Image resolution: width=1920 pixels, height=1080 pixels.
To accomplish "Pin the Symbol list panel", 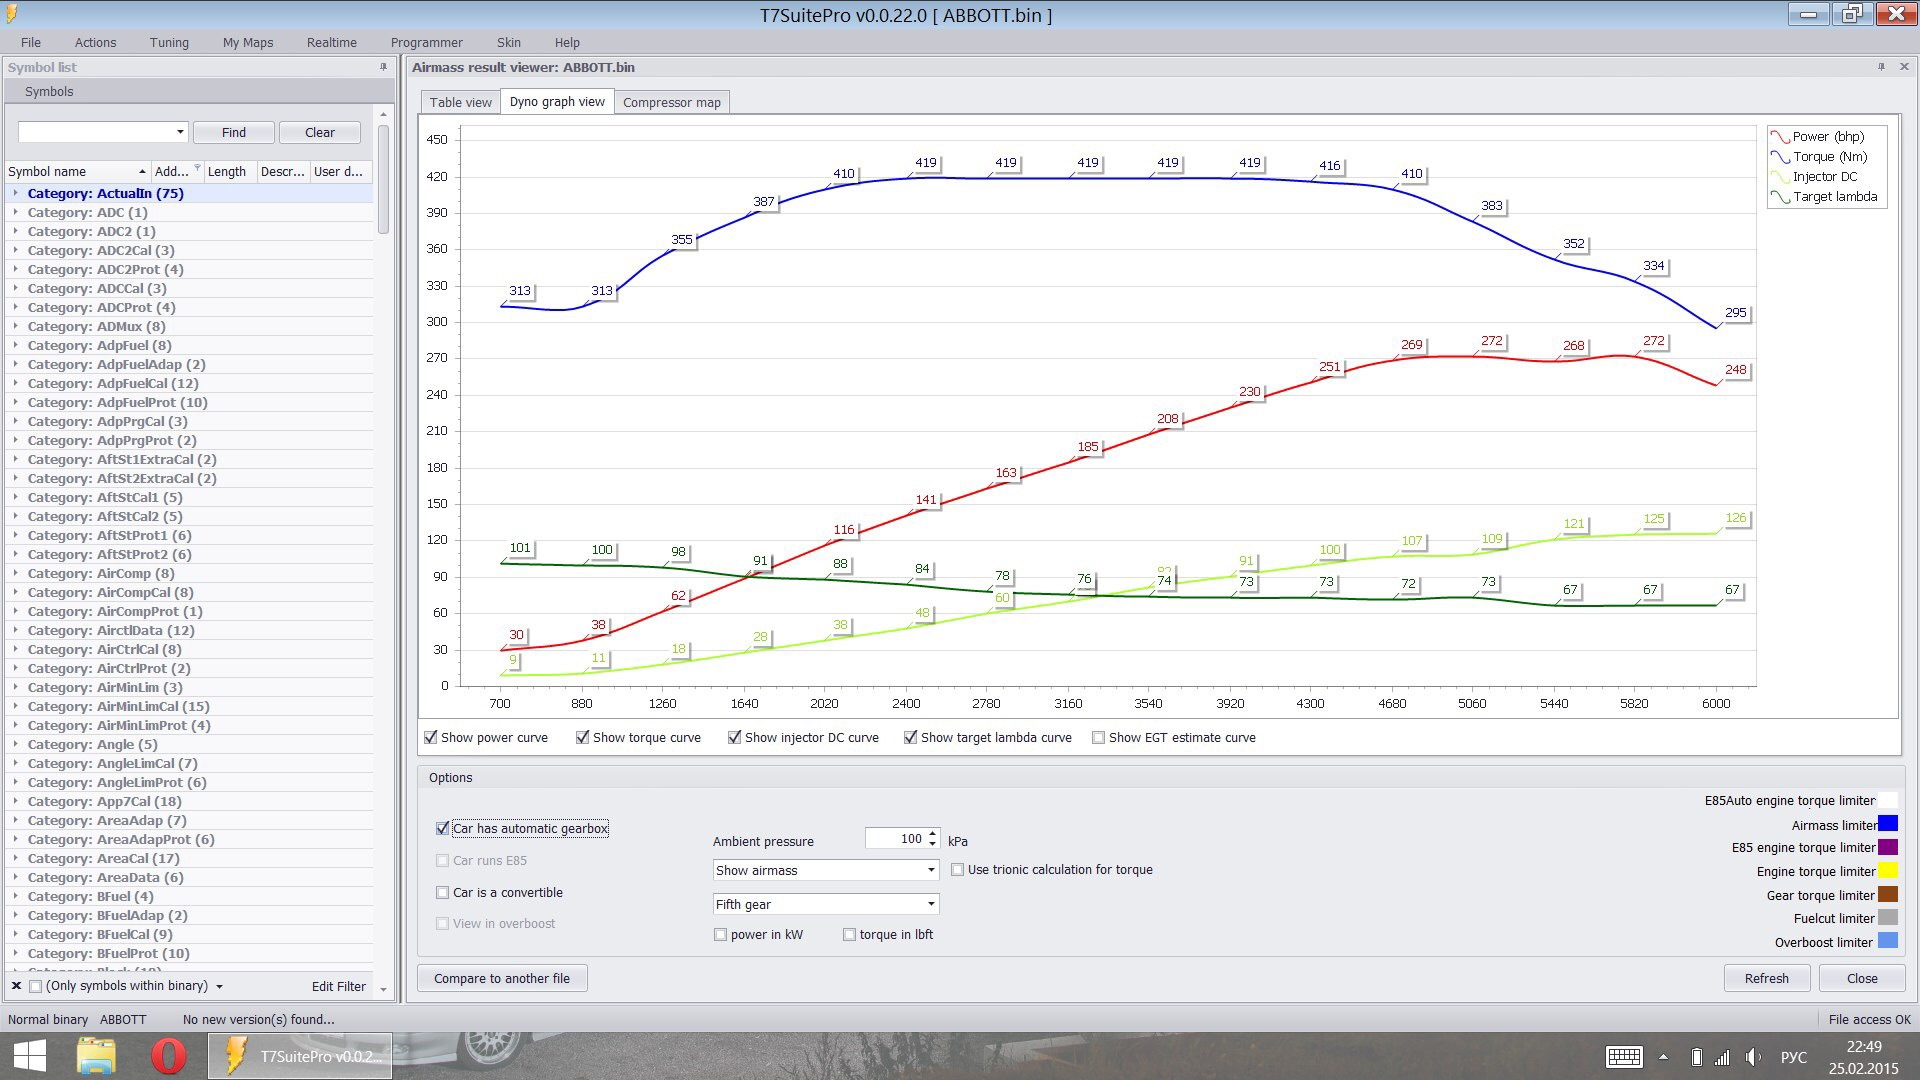I will [x=383, y=67].
